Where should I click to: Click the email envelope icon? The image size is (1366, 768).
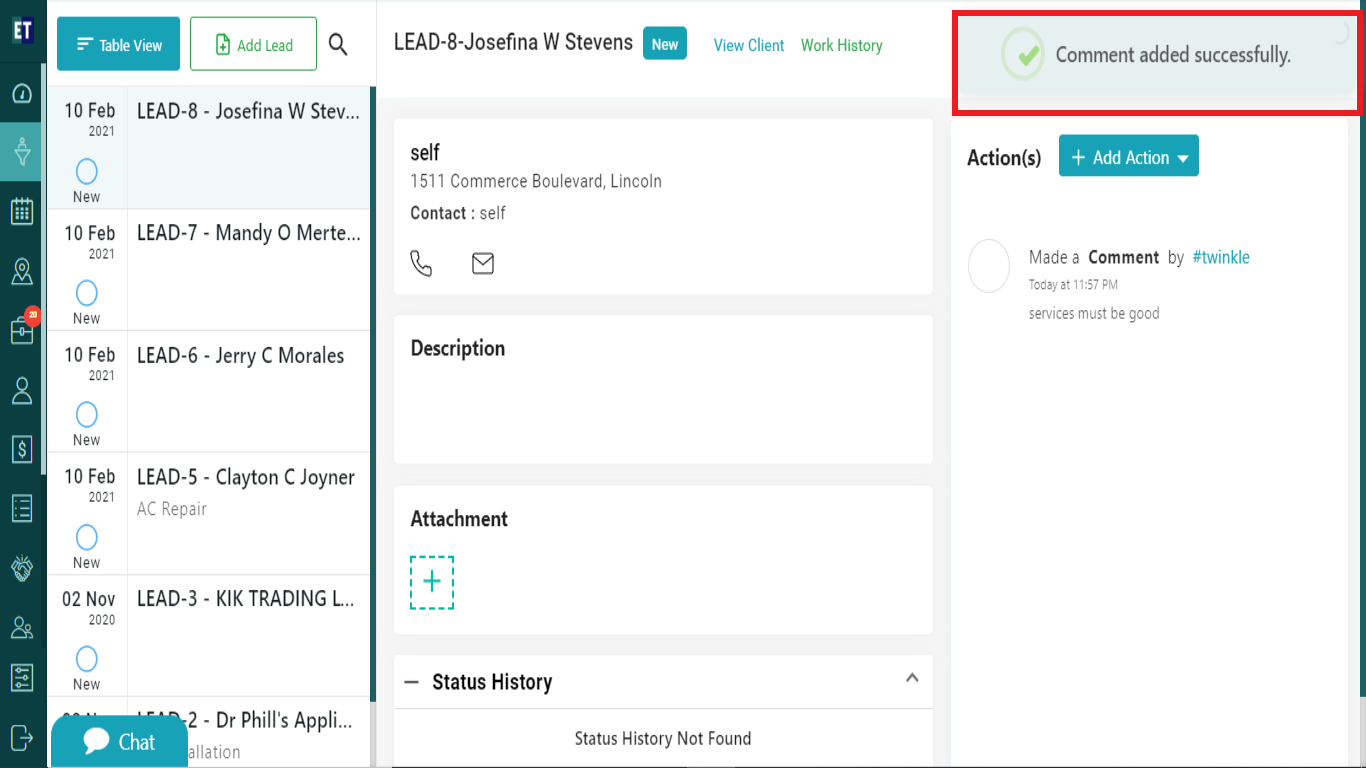coord(483,263)
